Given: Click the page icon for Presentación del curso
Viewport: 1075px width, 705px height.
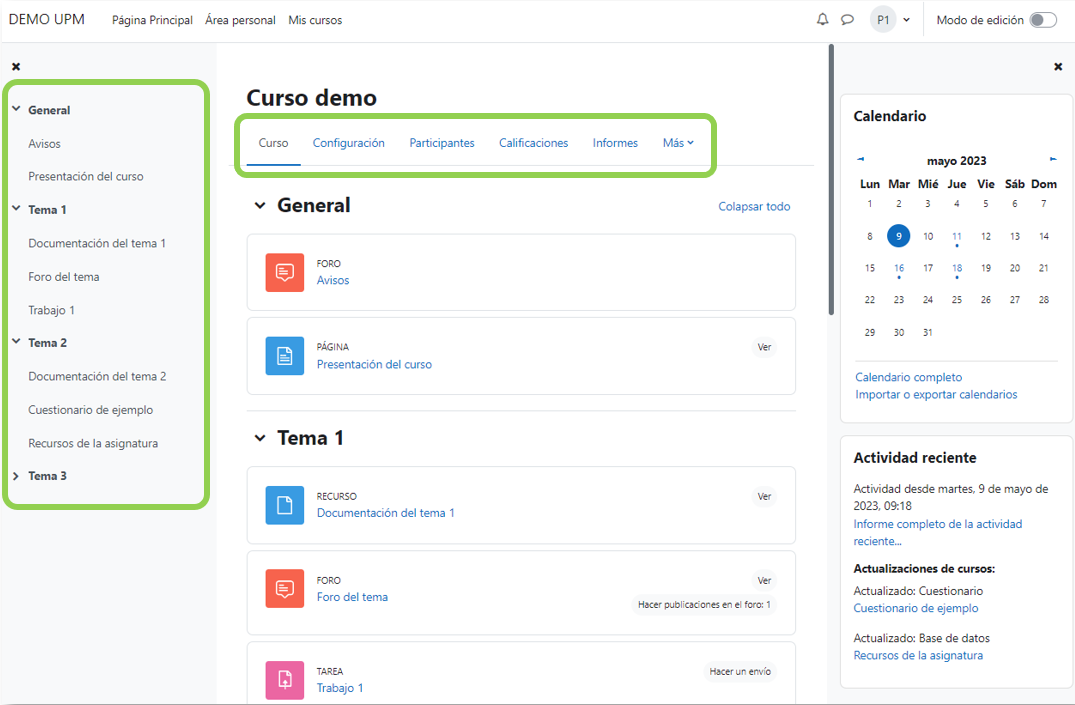Looking at the screenshot, I should (285, 356).
